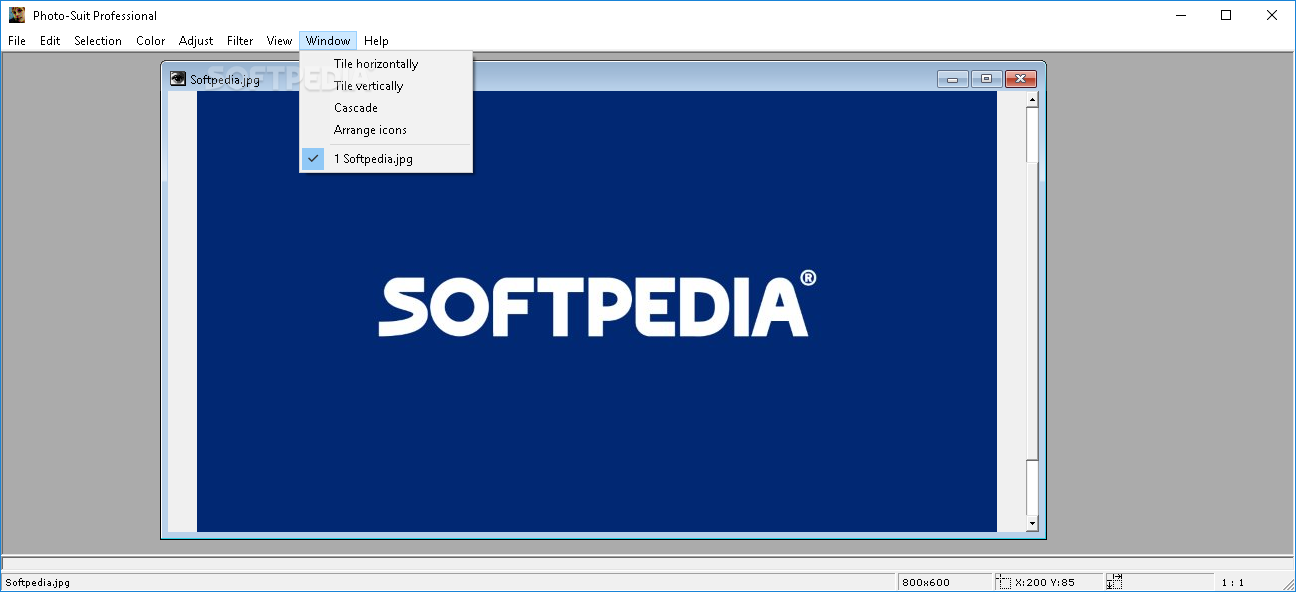Click the scroll down arrow of image window
Viewport: 1296px width, 592px height.
pyautogui.click(x=1033, y=524)
